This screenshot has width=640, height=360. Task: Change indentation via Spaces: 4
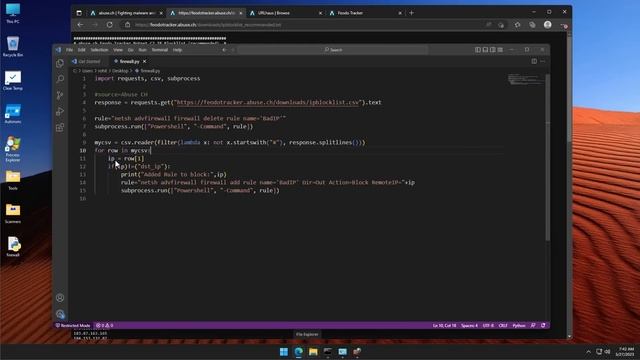click(x=469, y=326)
